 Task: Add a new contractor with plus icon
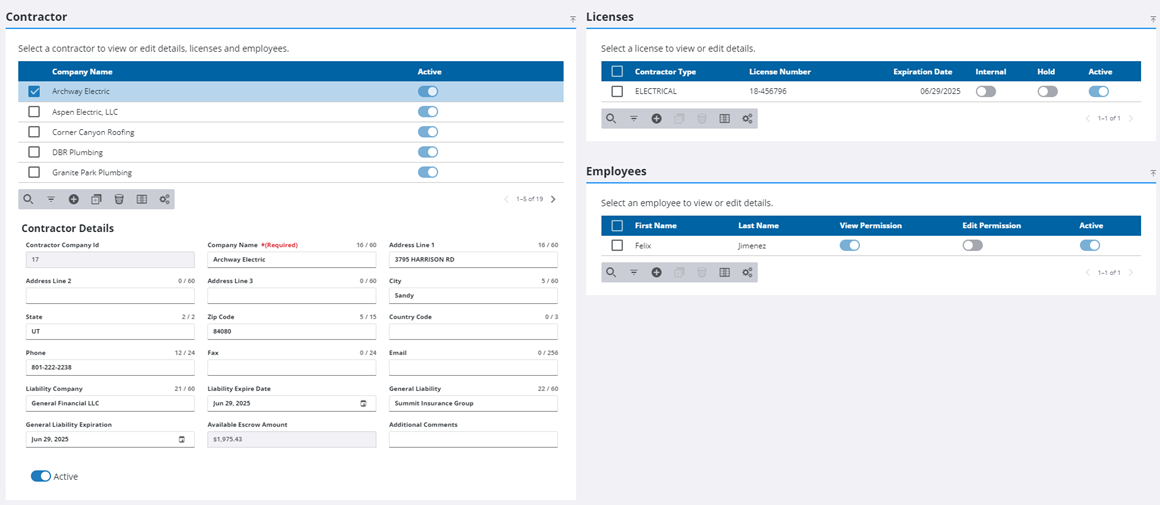coord(73,199)
